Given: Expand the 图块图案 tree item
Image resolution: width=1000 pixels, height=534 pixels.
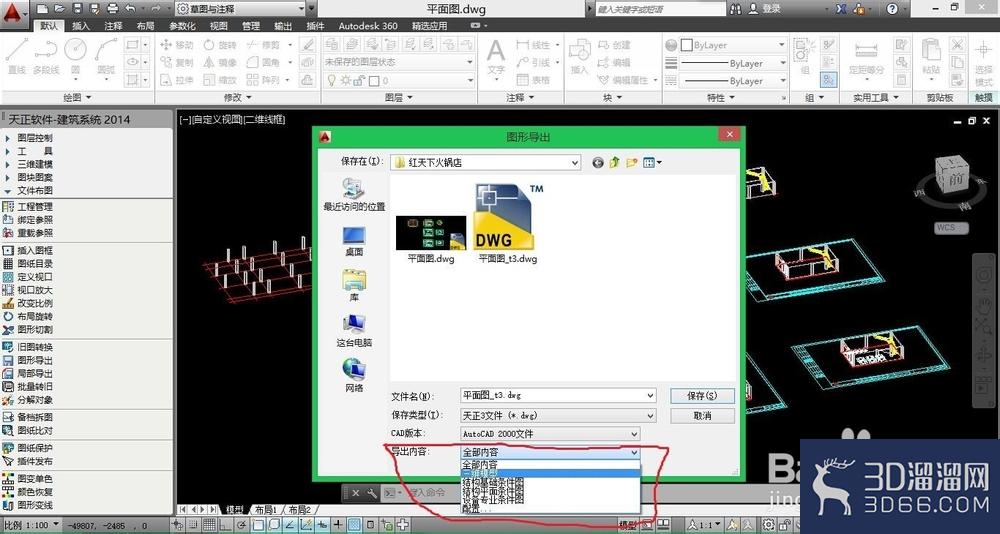Looking at the screenshot, I should (x=7, y=177).
